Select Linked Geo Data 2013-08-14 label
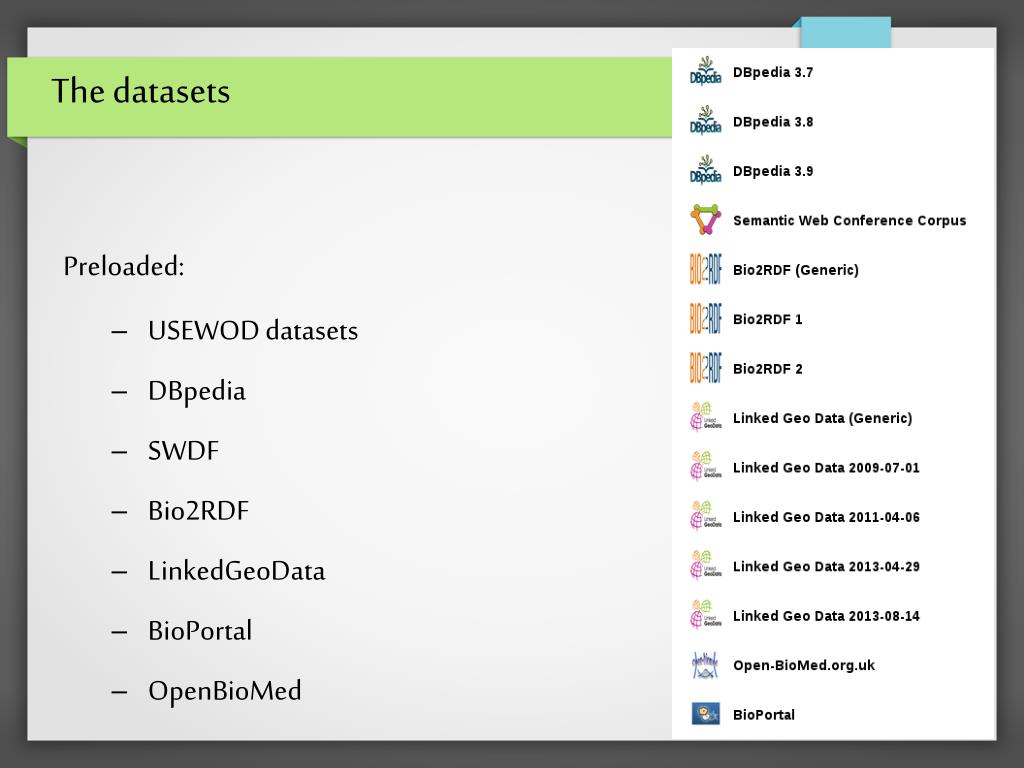 click(x=826, y=616)
